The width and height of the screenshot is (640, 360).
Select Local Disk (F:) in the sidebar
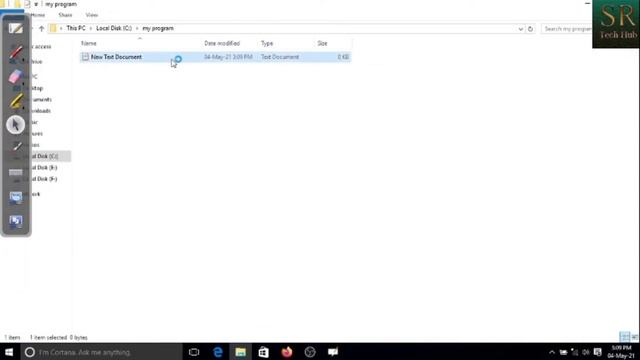pos(44,179)
